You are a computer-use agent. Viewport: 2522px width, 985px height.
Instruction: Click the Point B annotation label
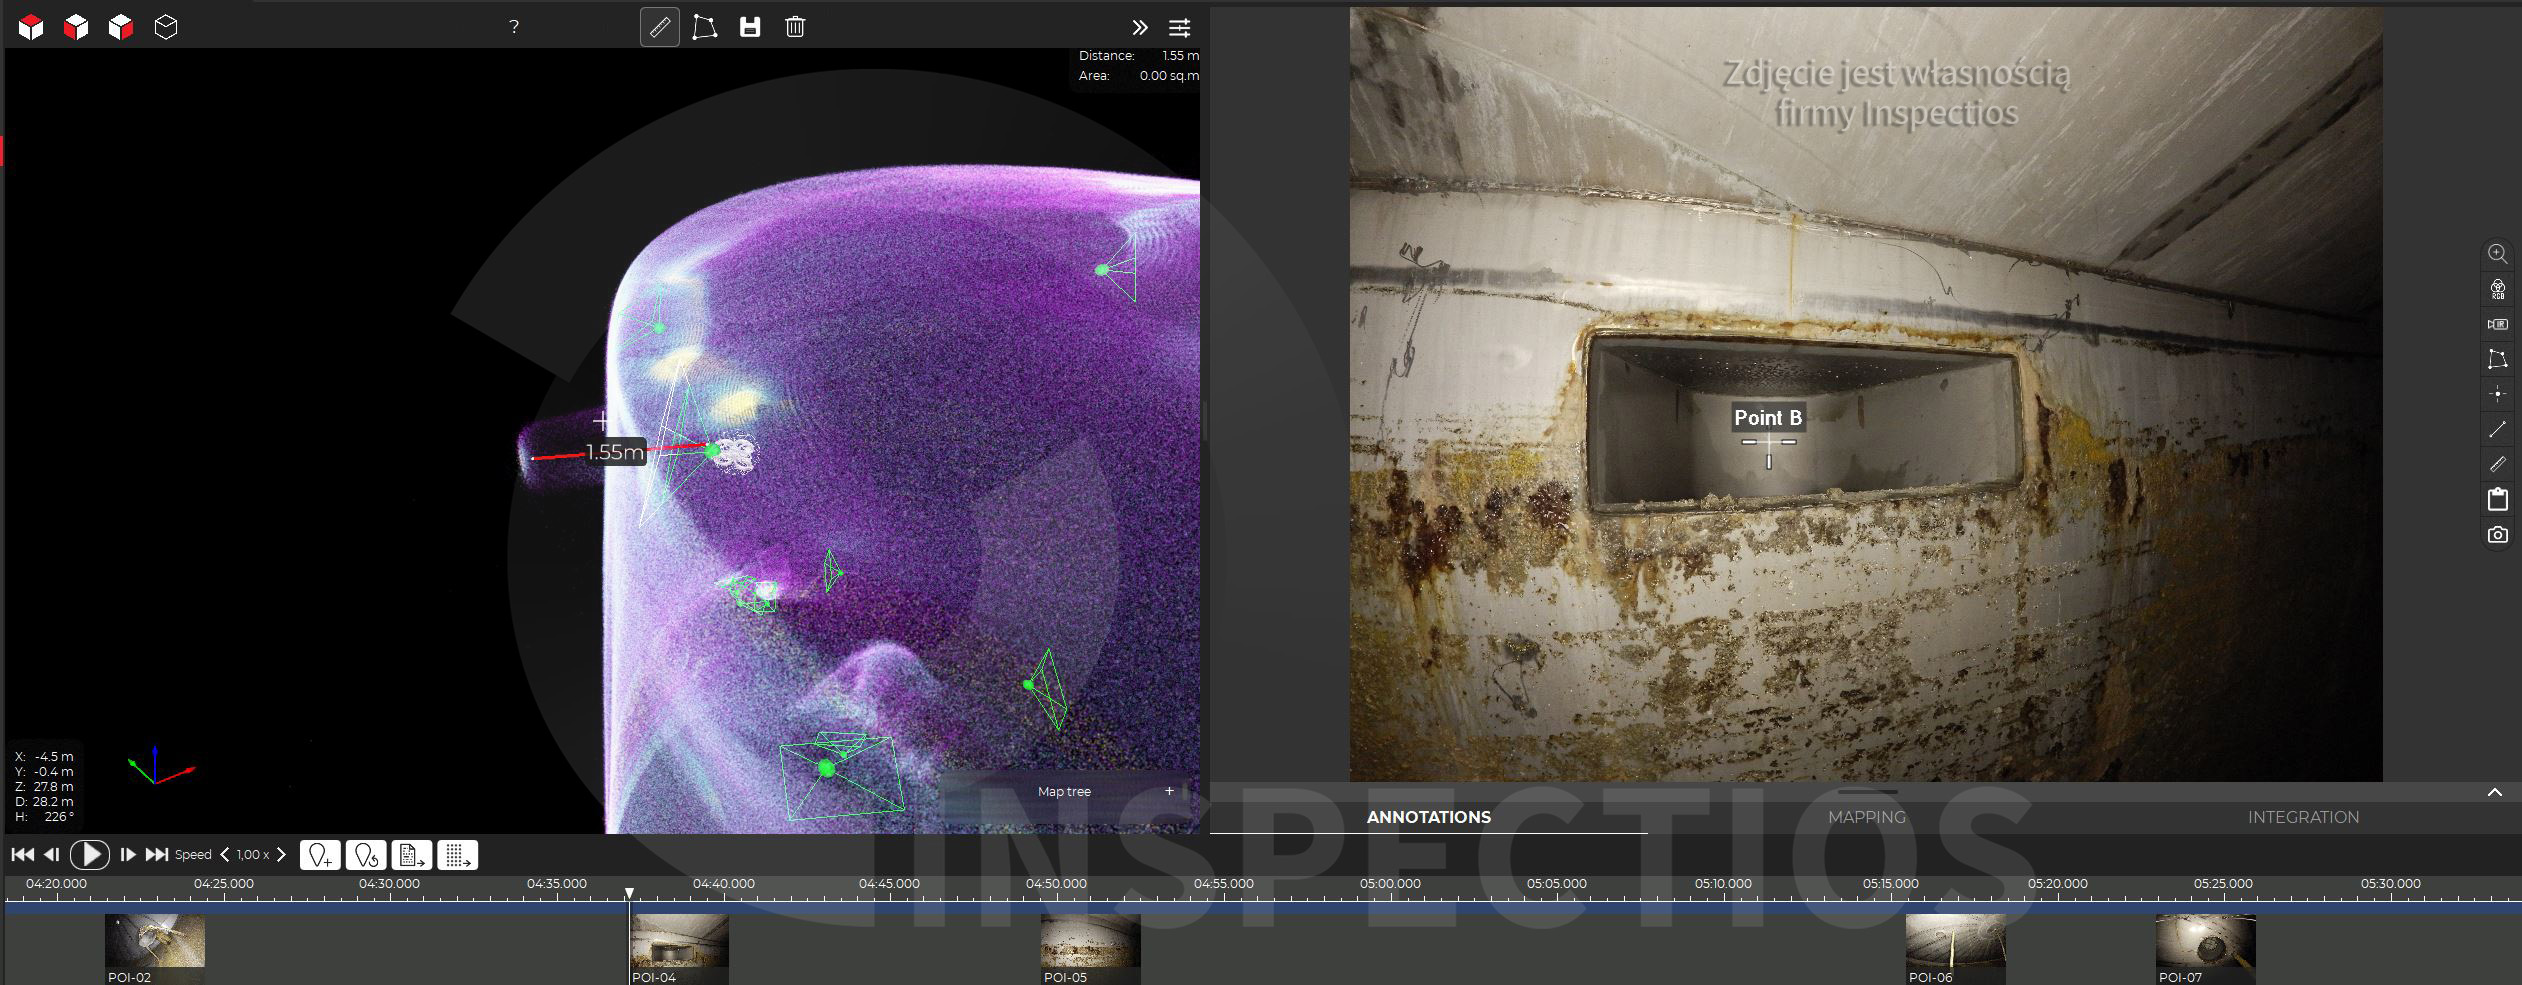pyautogui.click(x=1768, y=418)
